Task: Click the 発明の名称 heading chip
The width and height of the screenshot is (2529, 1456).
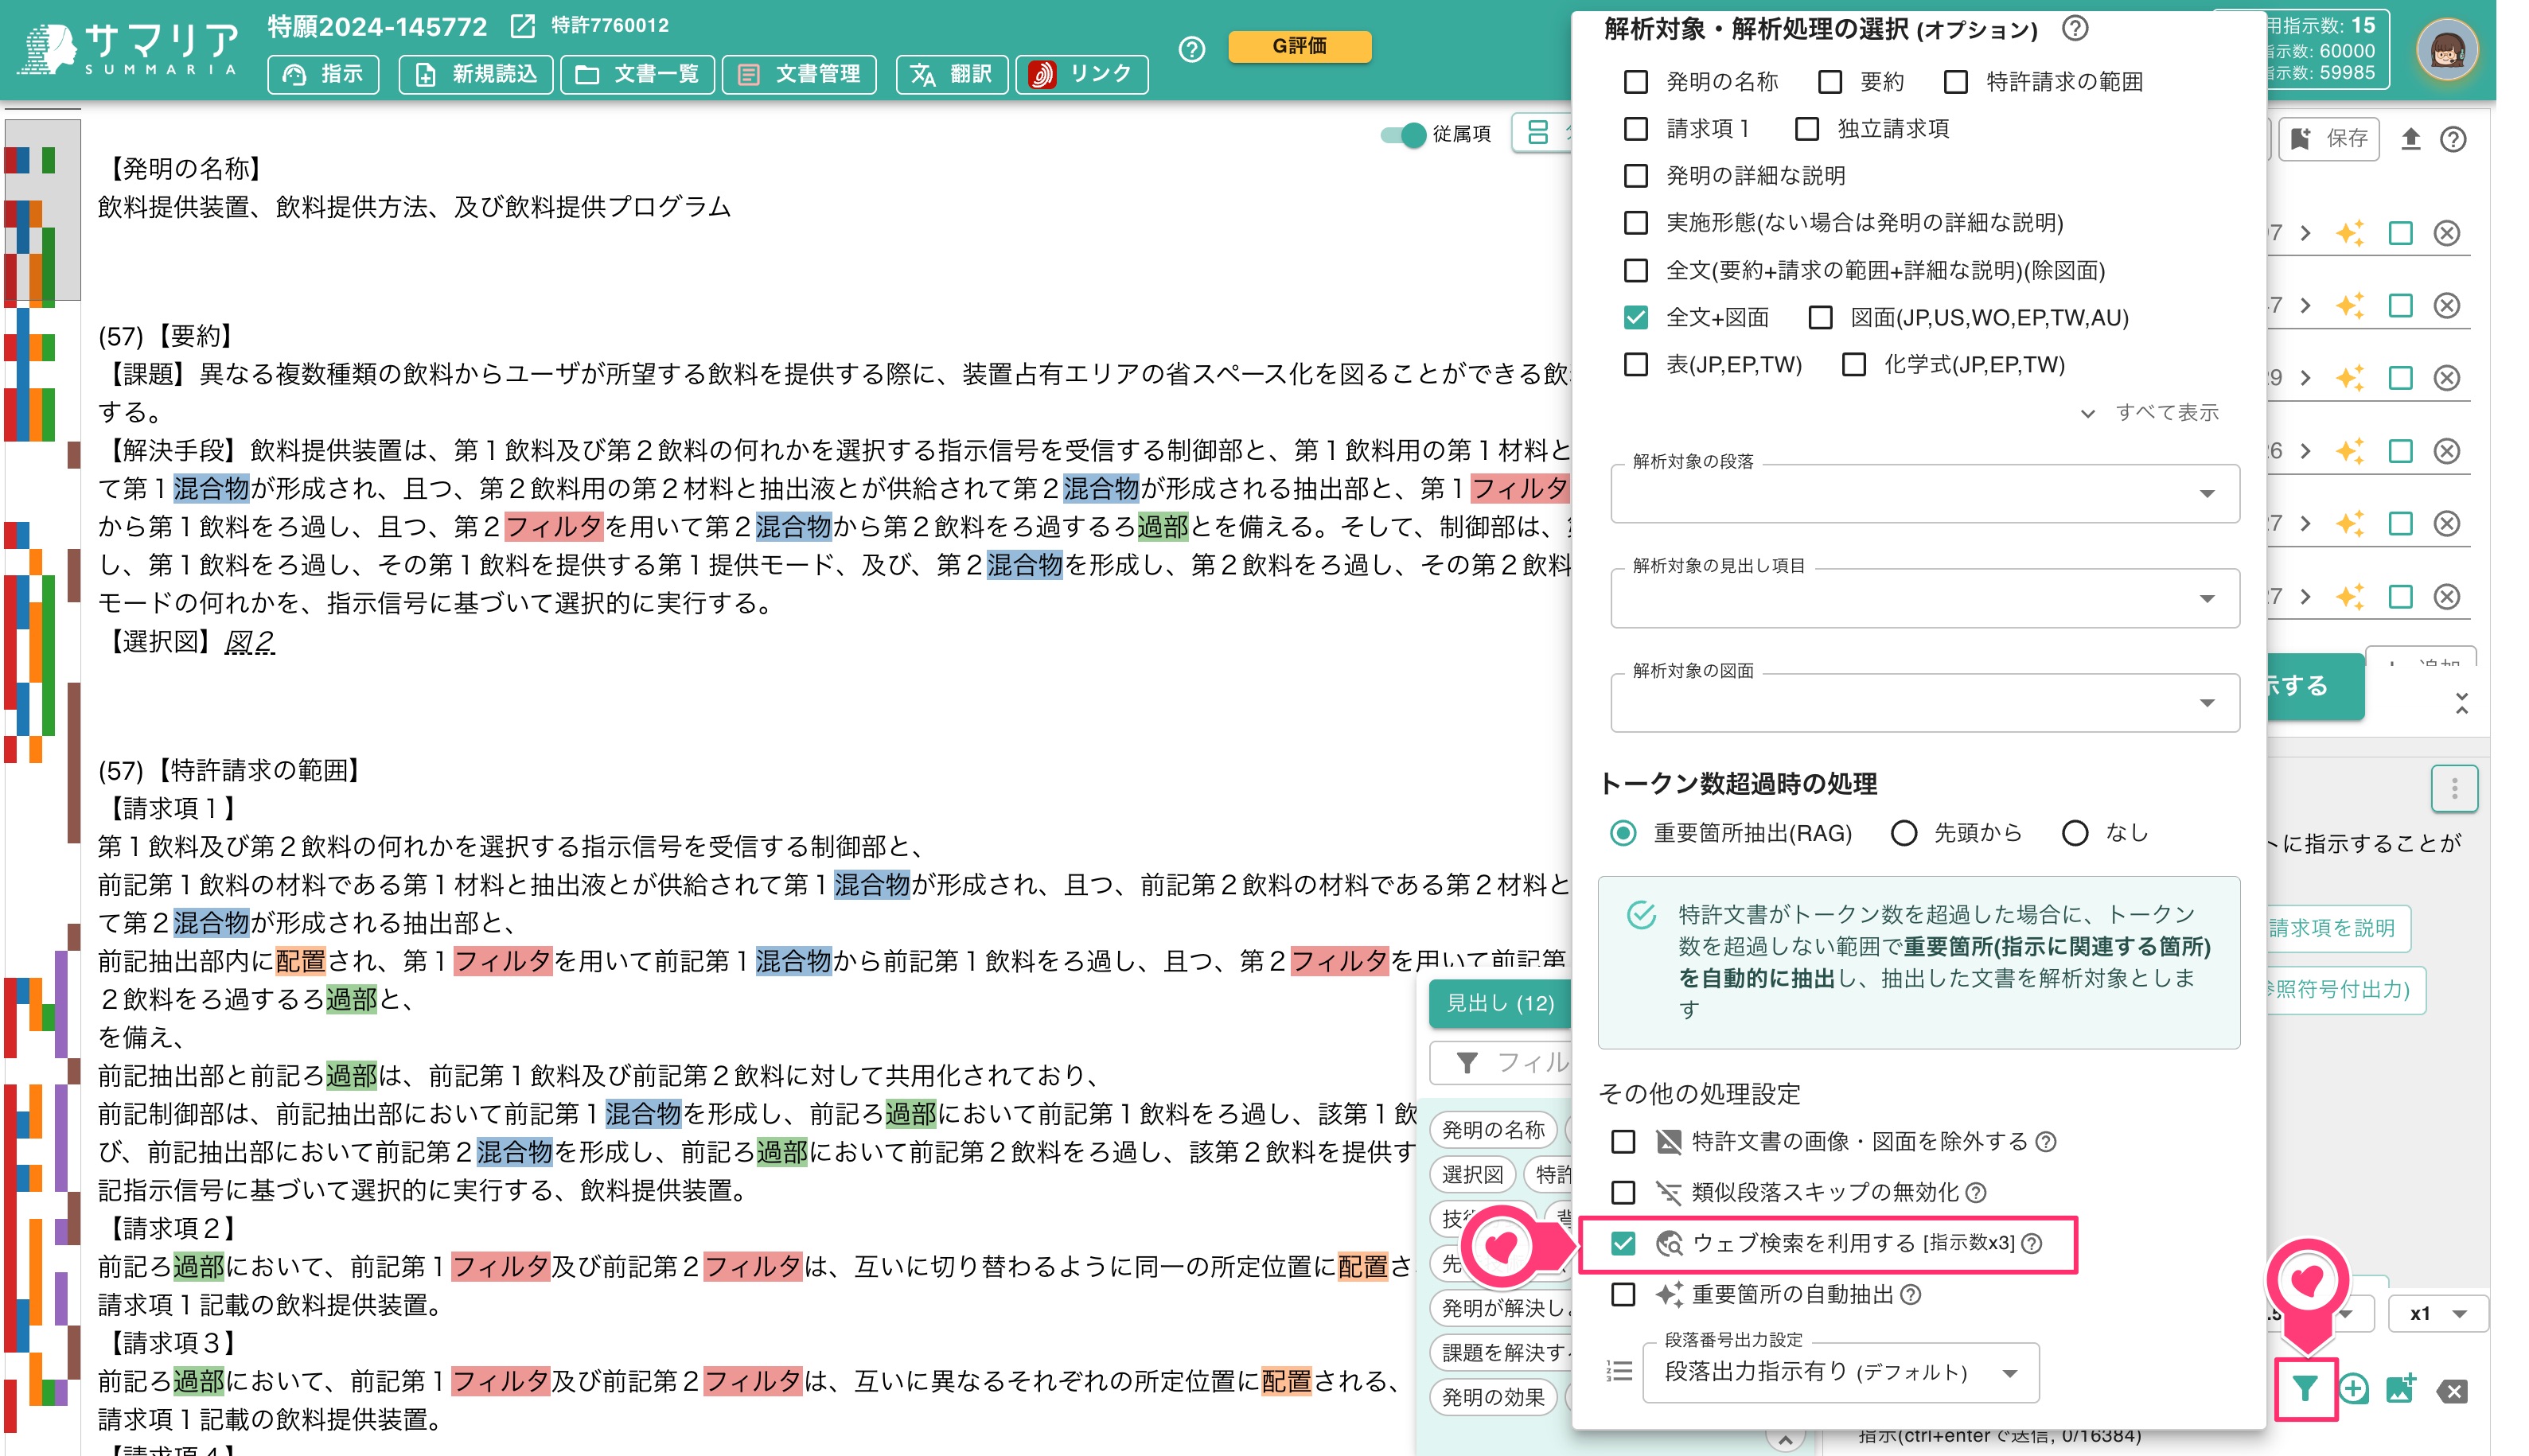Action: coord(1493,1130)
